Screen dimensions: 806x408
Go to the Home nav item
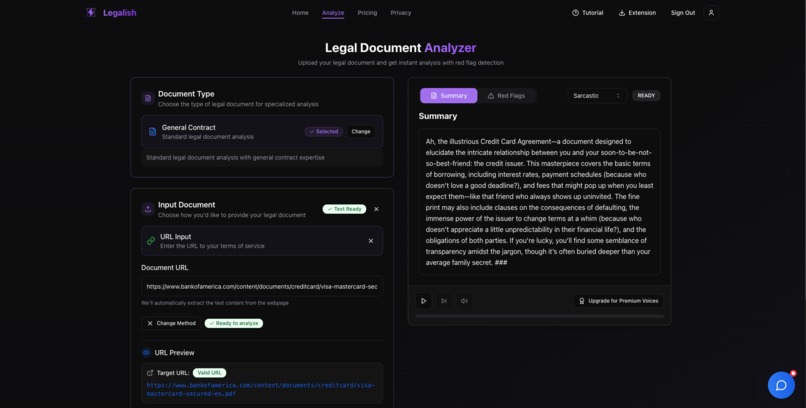300,13
